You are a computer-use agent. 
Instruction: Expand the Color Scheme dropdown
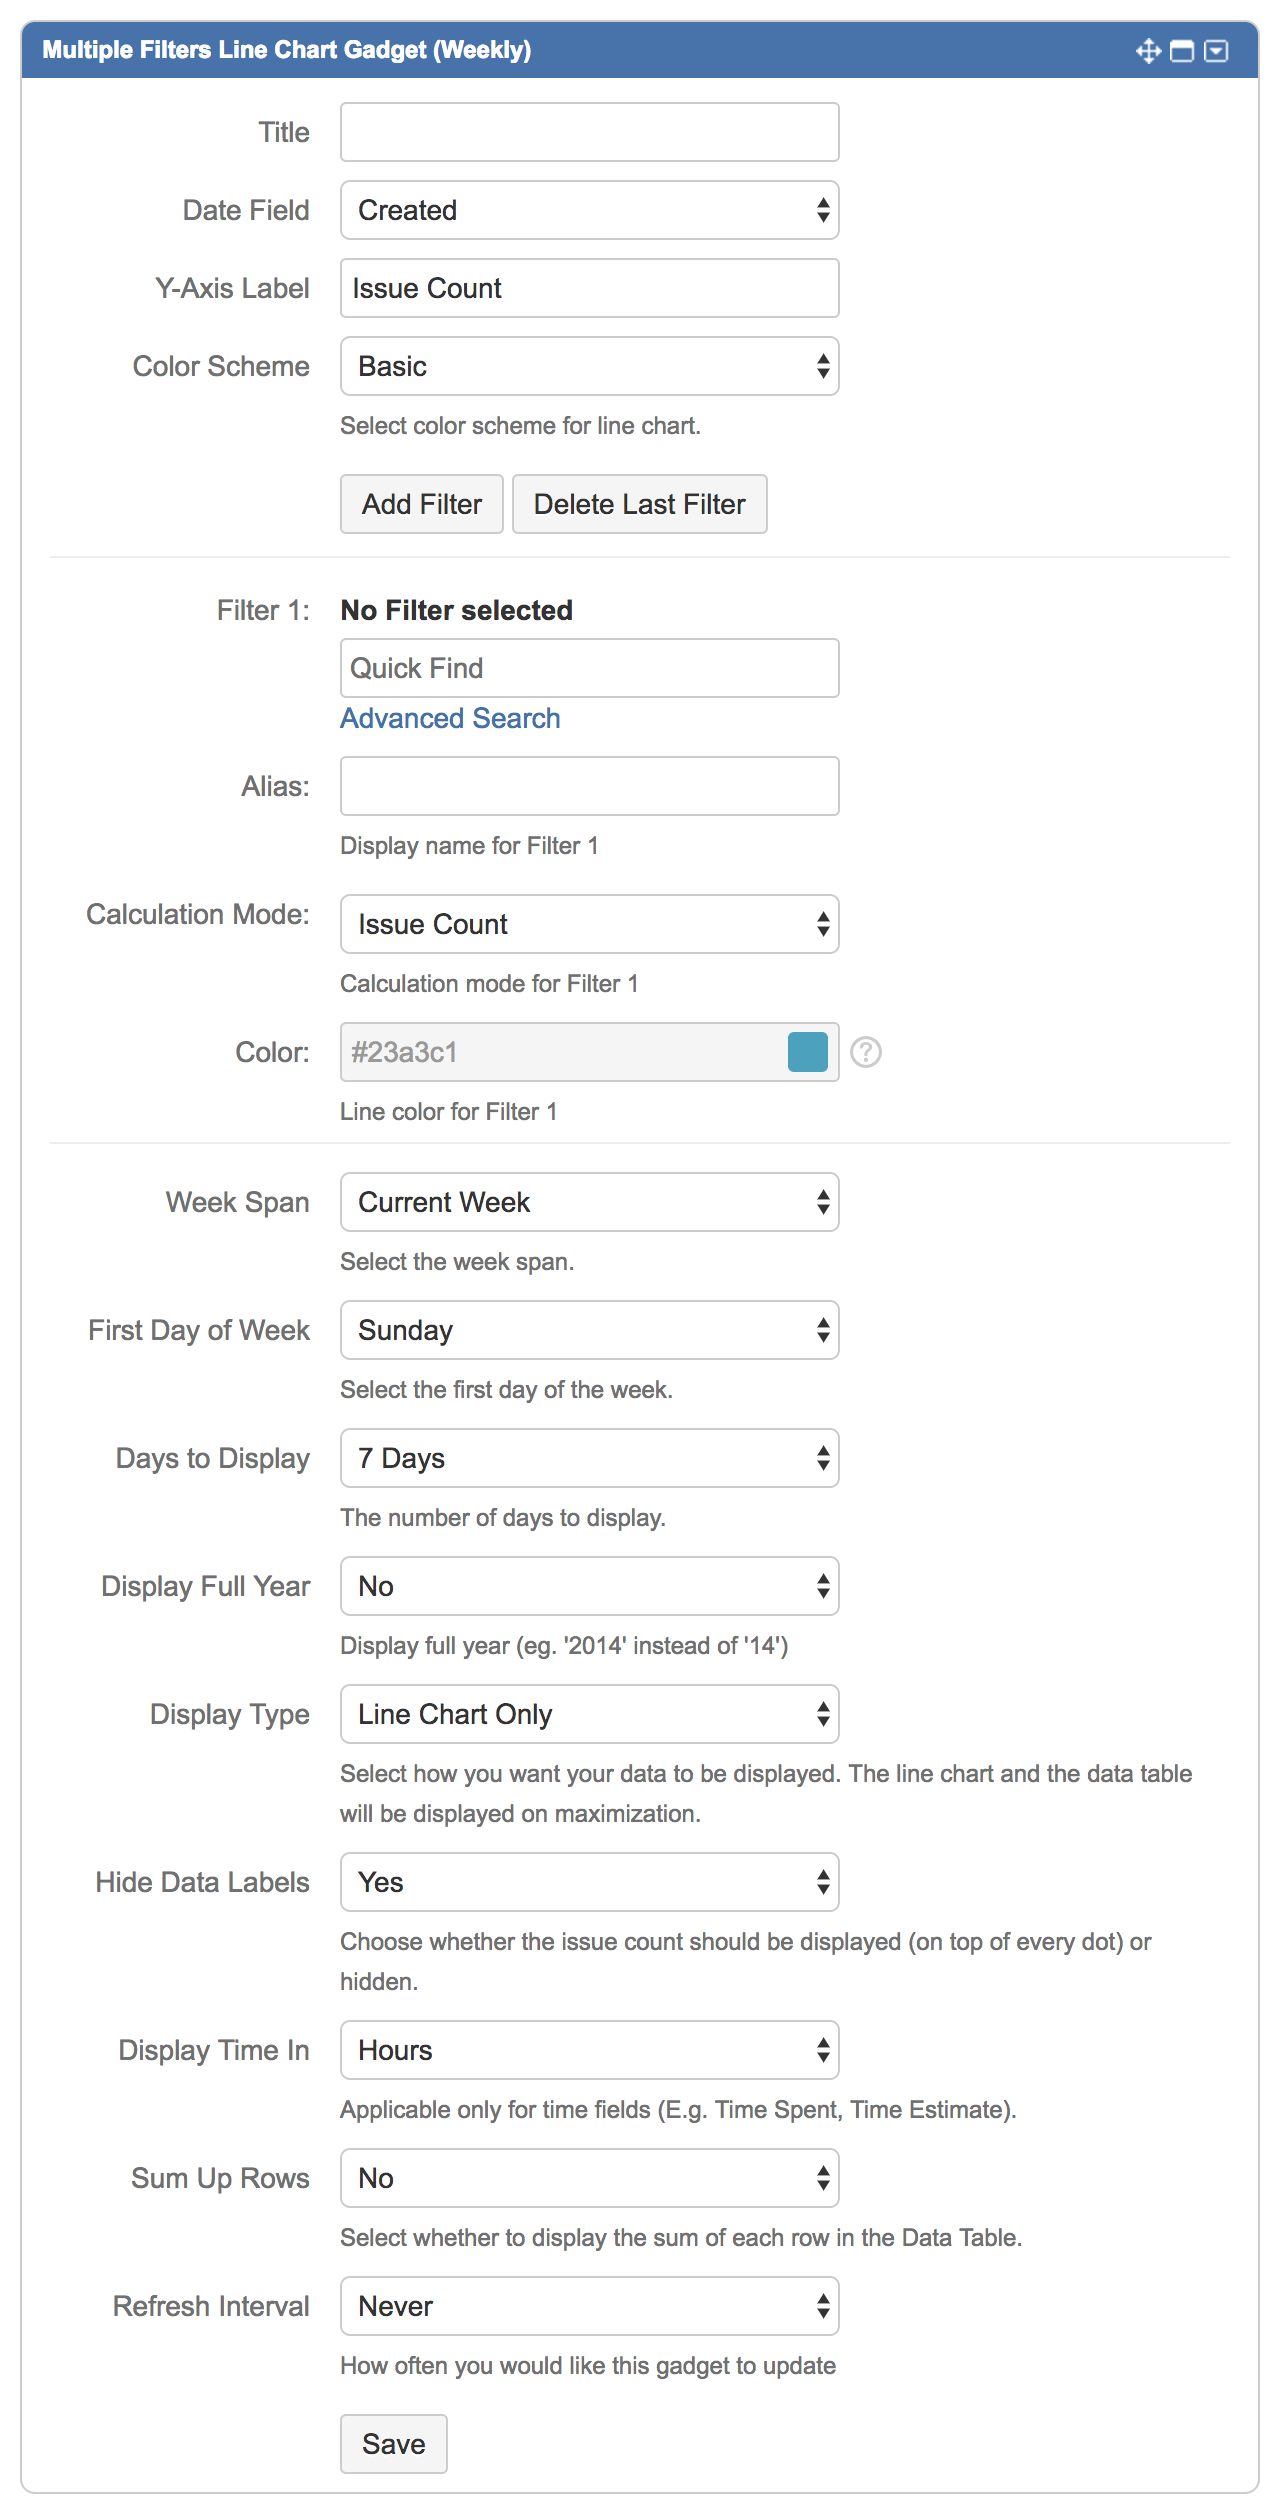click(589, 366)
